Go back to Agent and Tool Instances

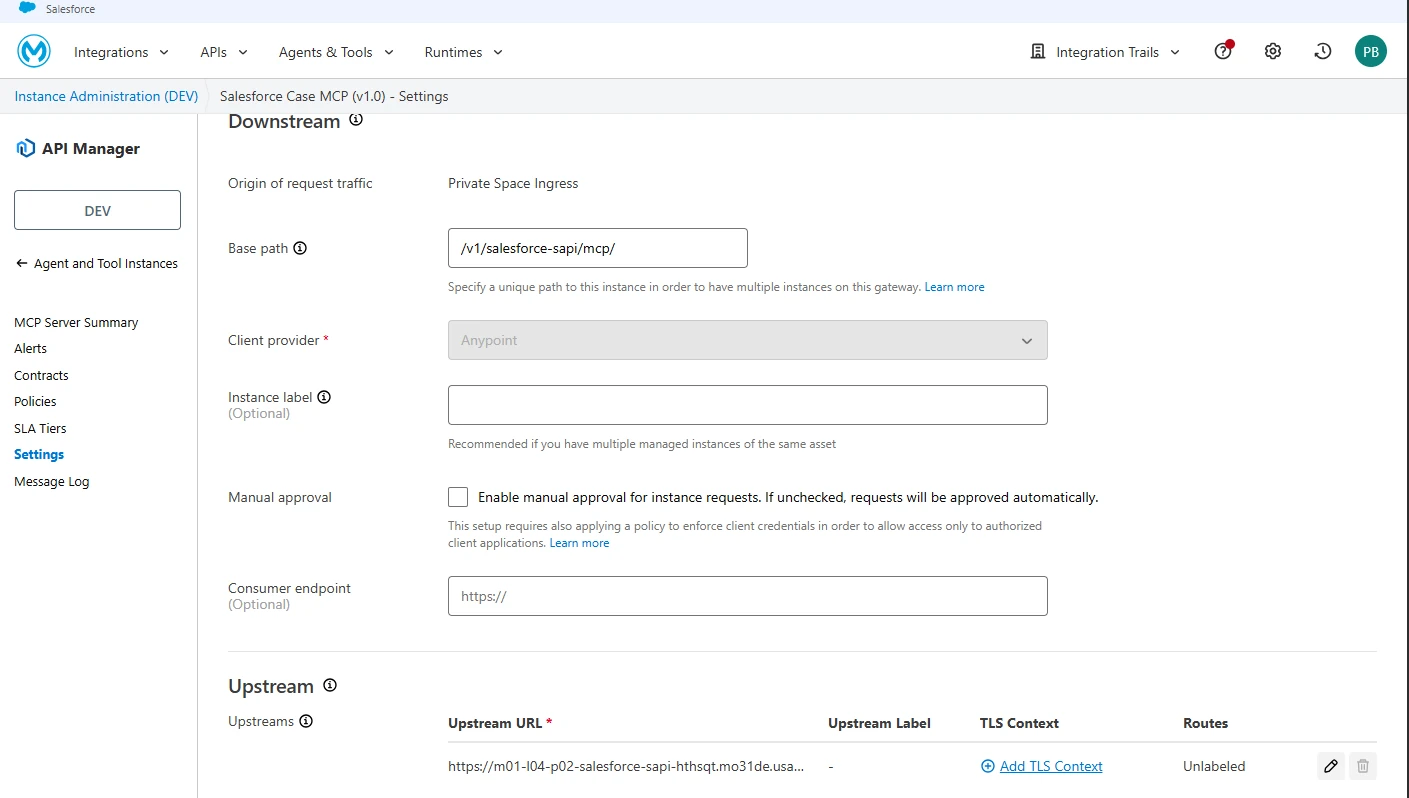pyautogui.click(x=97, y=263)
